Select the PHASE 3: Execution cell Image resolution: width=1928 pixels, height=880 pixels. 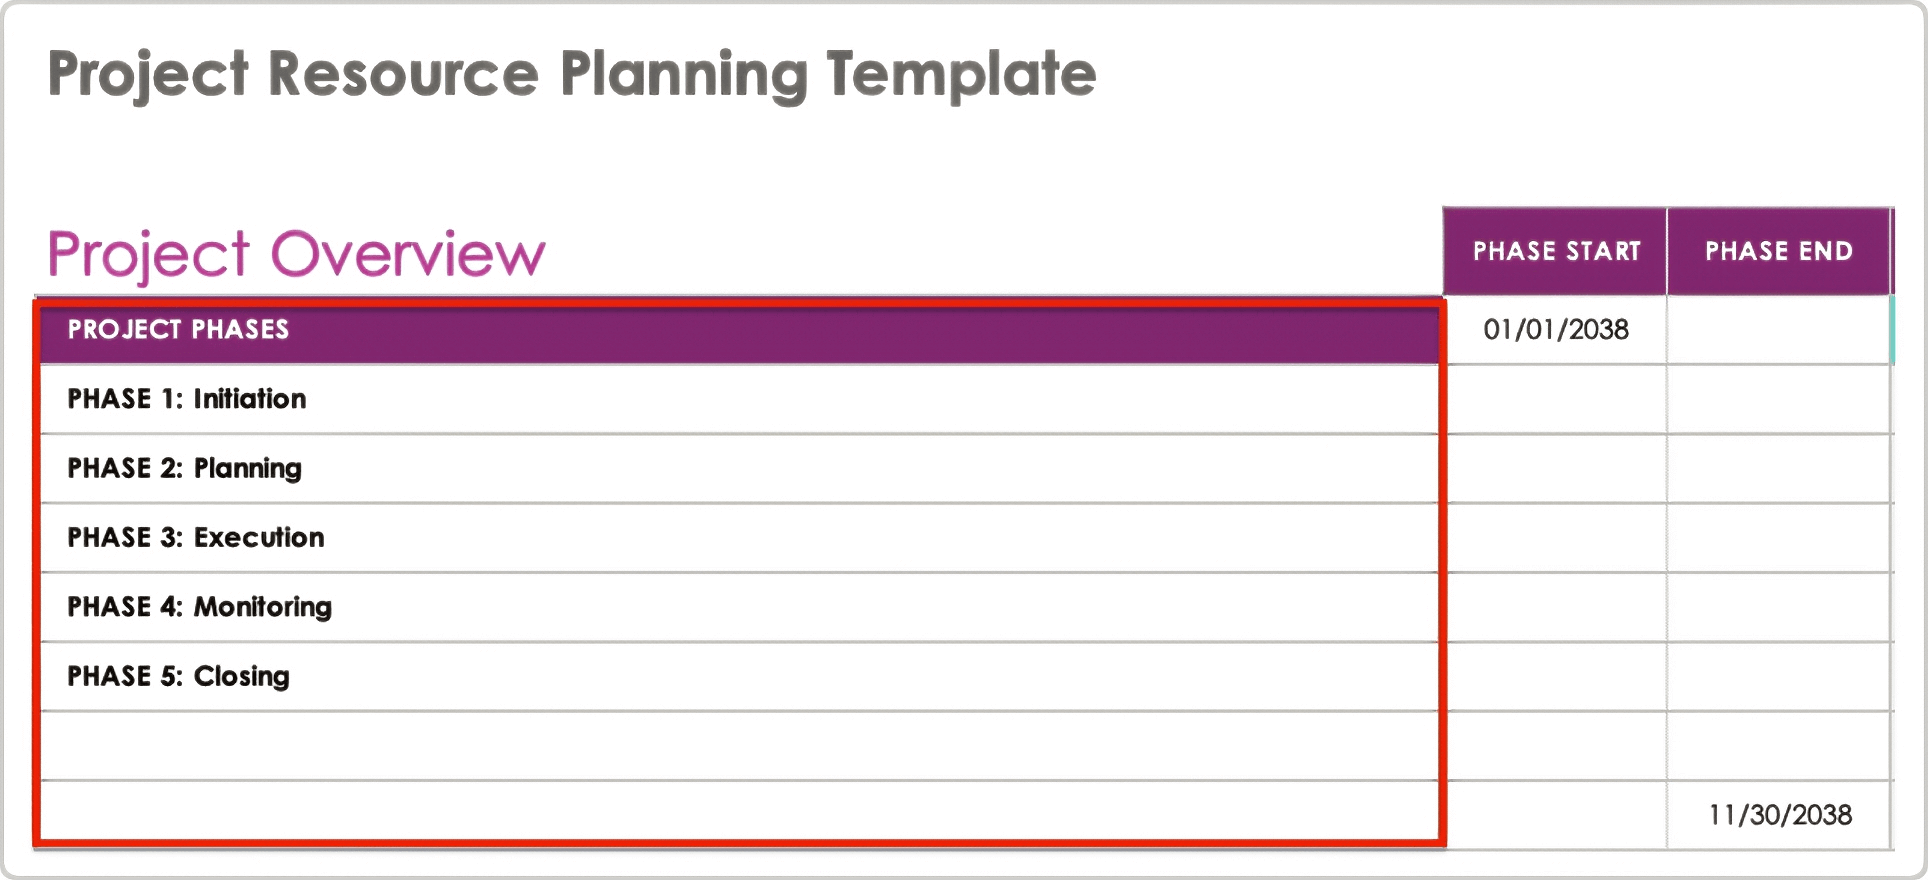(738, 538)
